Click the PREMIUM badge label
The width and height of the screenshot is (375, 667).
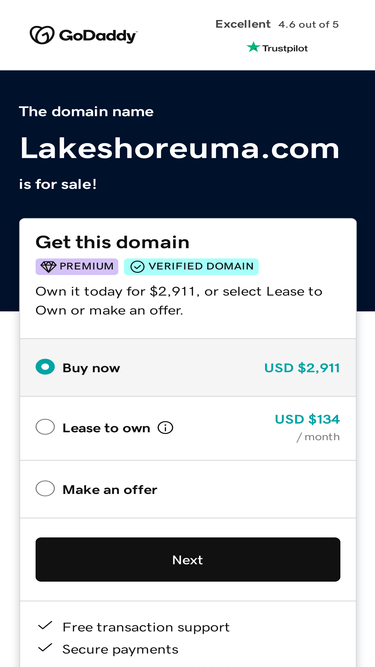coord(77,267)
